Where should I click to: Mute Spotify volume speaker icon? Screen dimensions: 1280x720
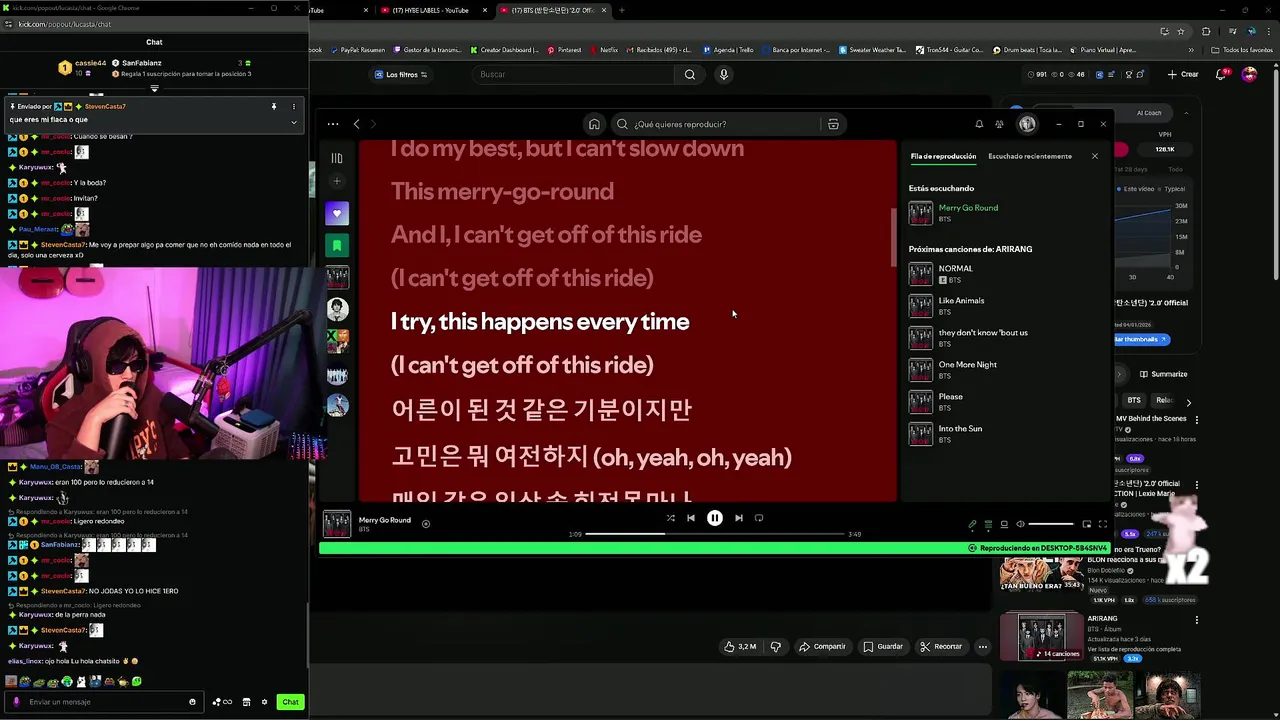(1020, 524)
